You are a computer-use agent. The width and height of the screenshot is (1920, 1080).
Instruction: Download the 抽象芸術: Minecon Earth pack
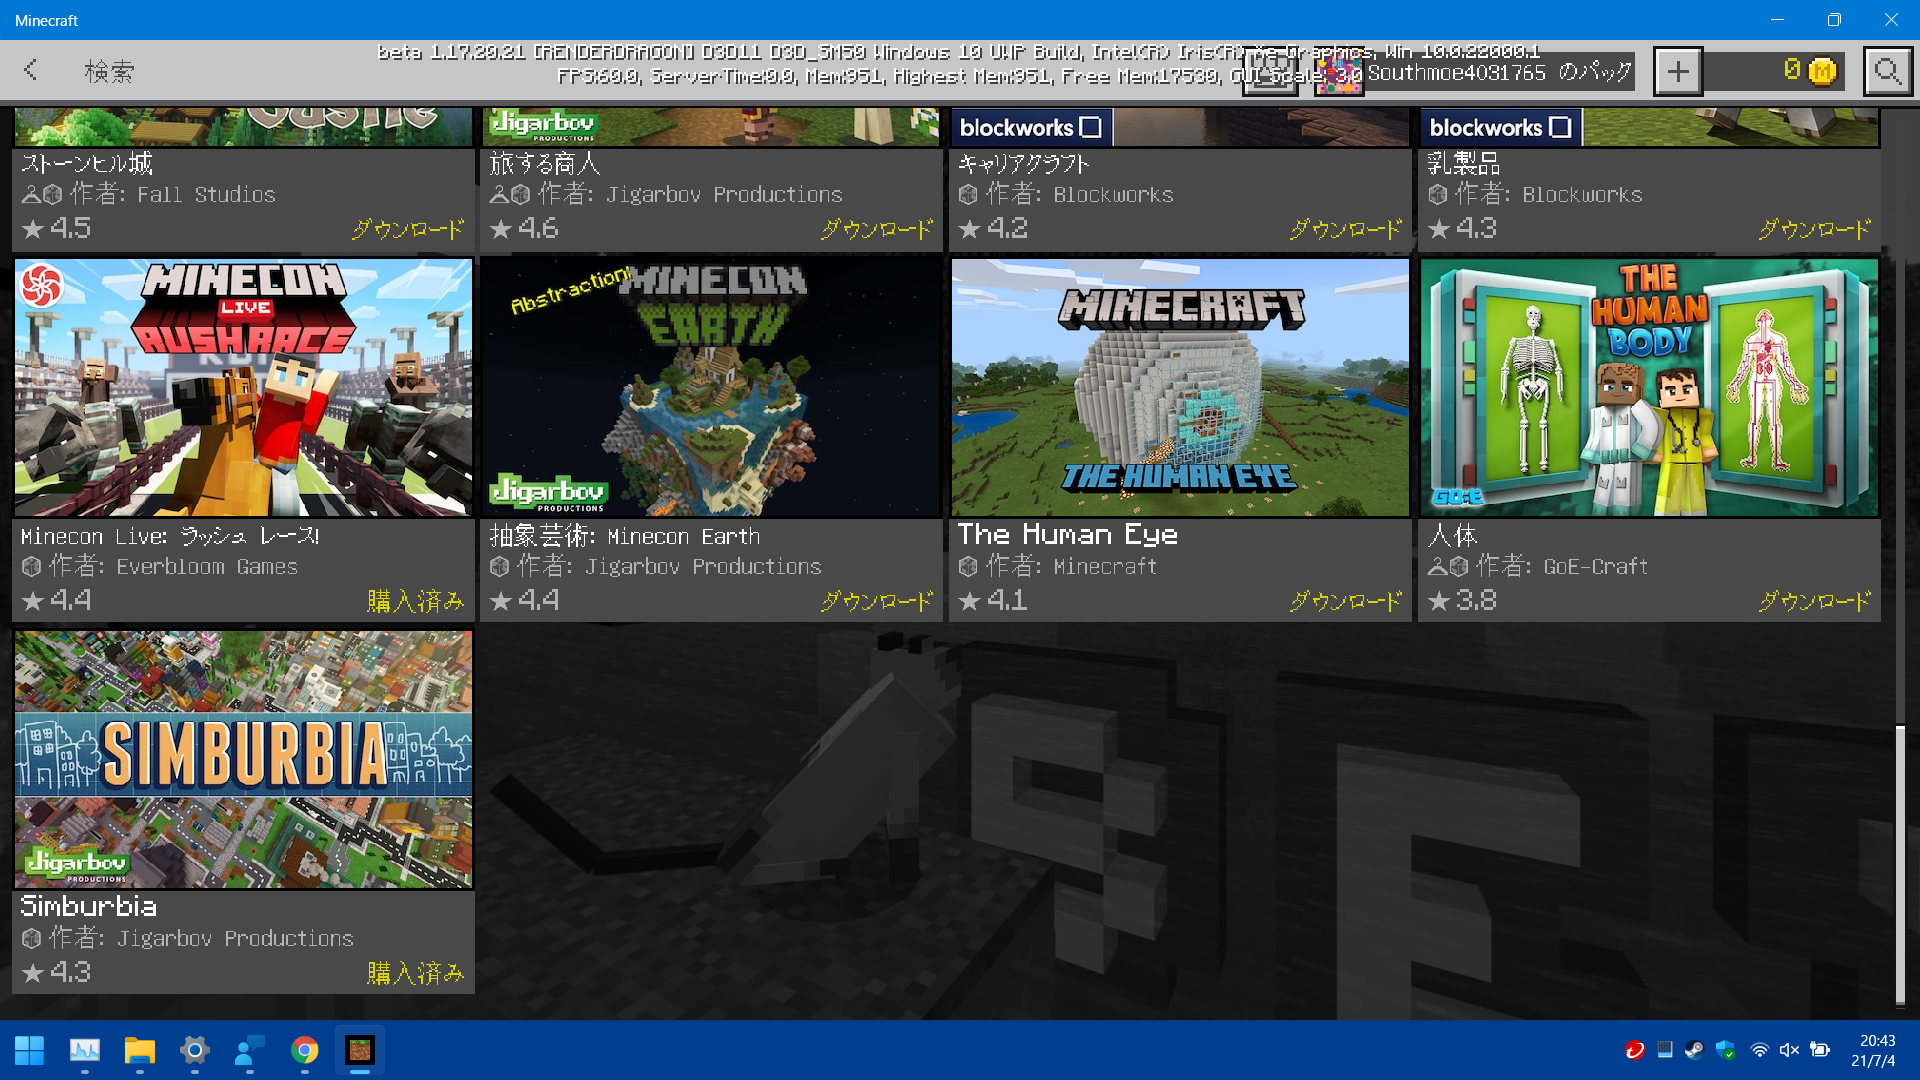click(876, 601)
